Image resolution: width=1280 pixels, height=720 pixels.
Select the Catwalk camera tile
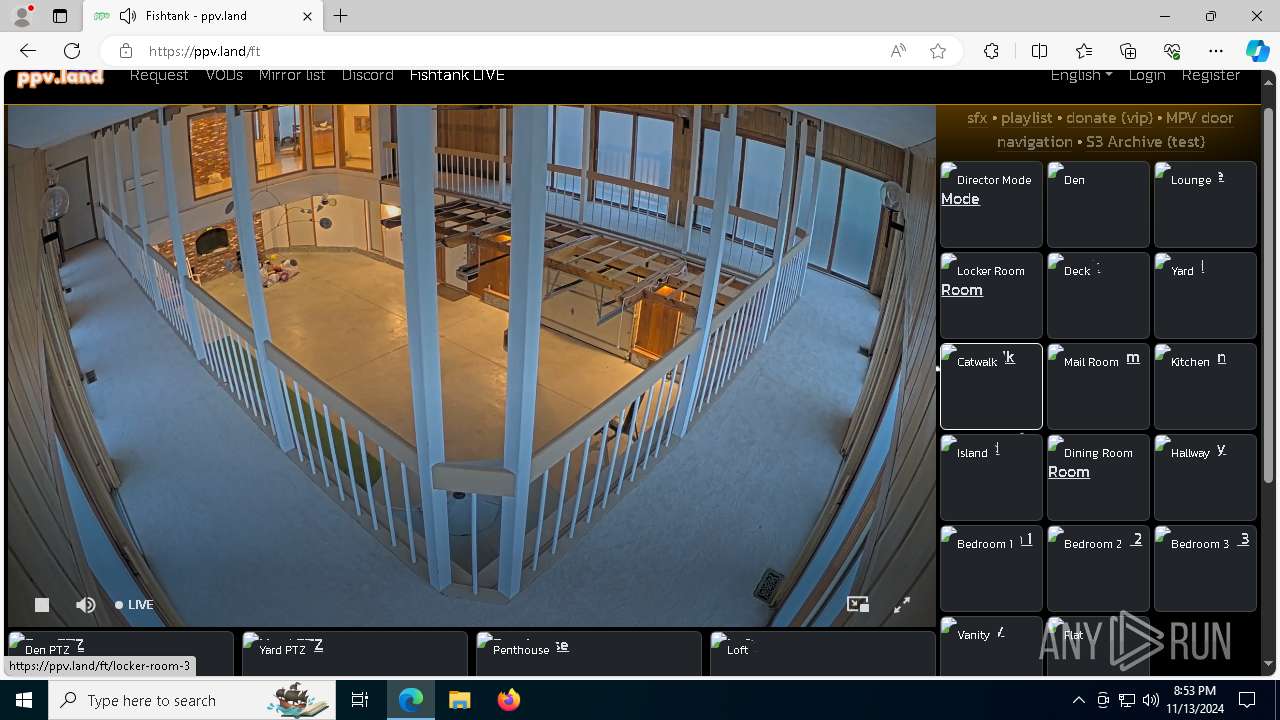[x=991, y=386]
